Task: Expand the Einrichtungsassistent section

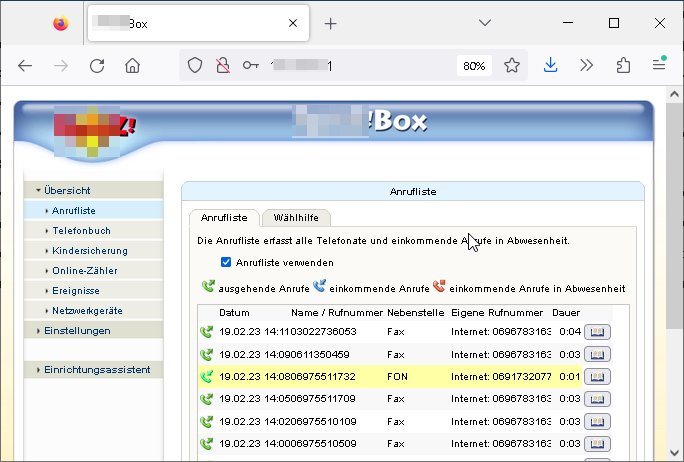Action: tap(93, 370)
